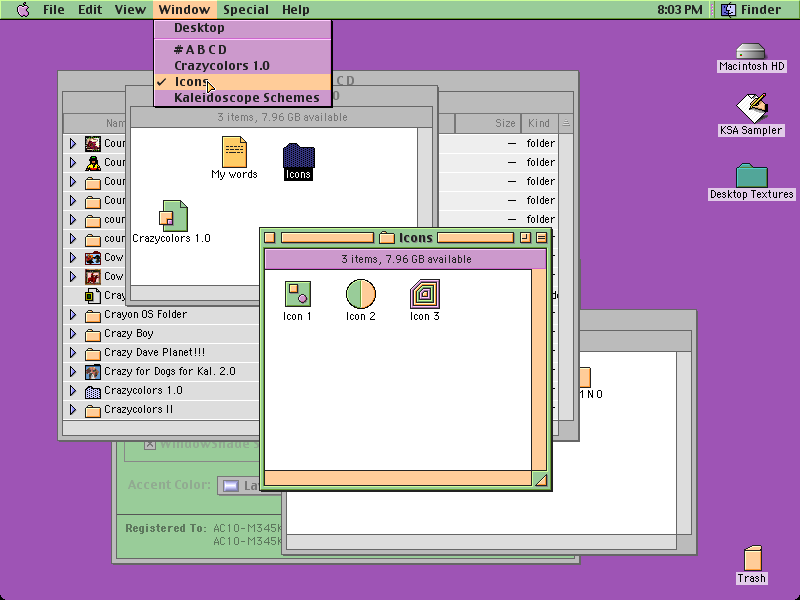The width and height of the screenshot is (800, 600).
Task: Click the Crazy Boy row name
Action: tap(129, 334)
